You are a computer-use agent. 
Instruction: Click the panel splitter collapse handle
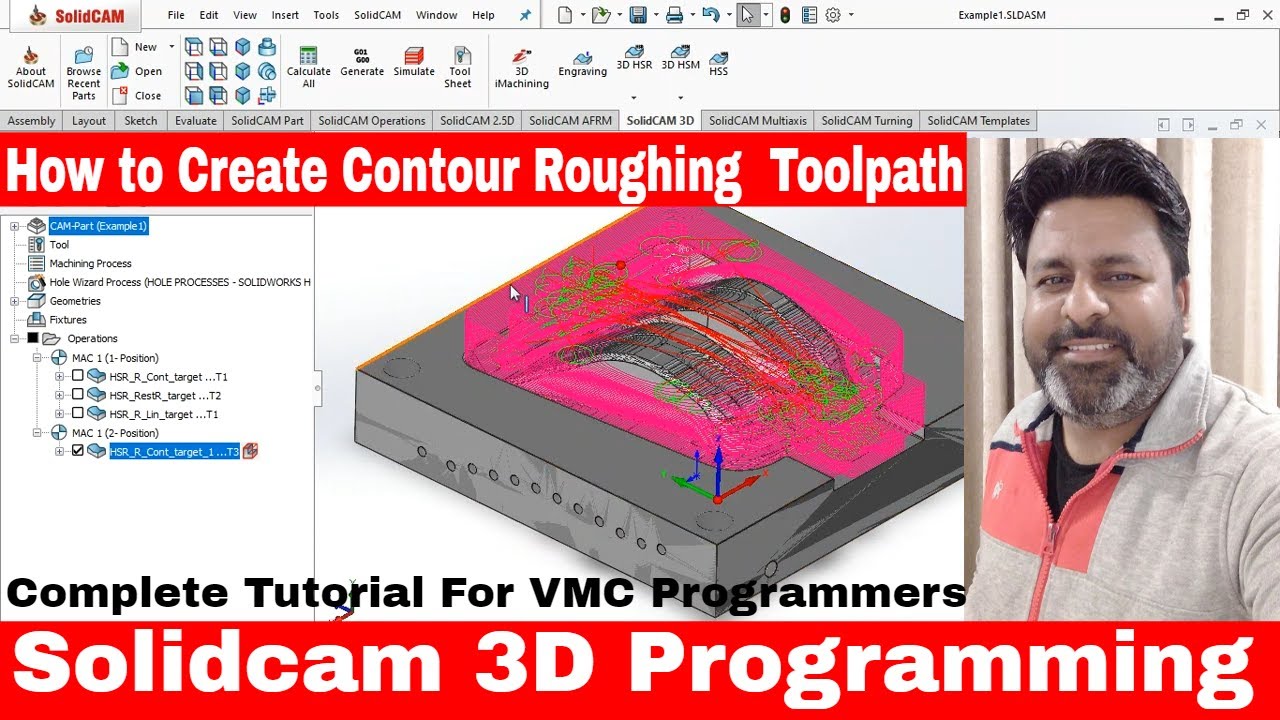pos(318,387)
